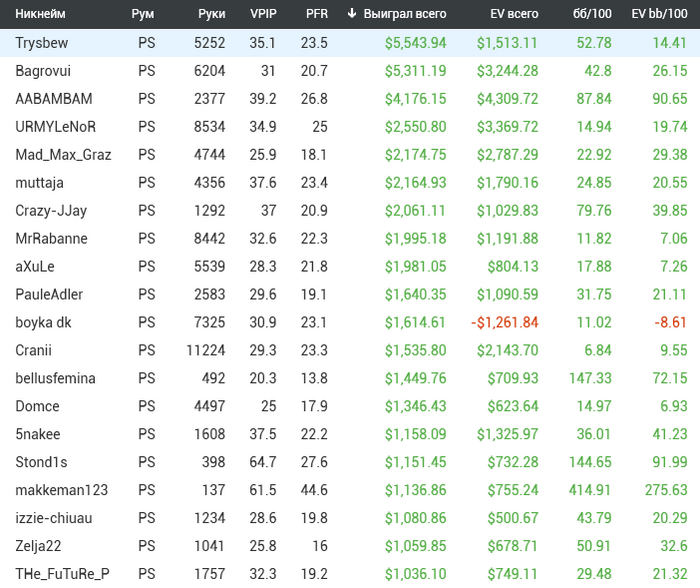Select player MrRabanne nickname

(x=51, y=238)
